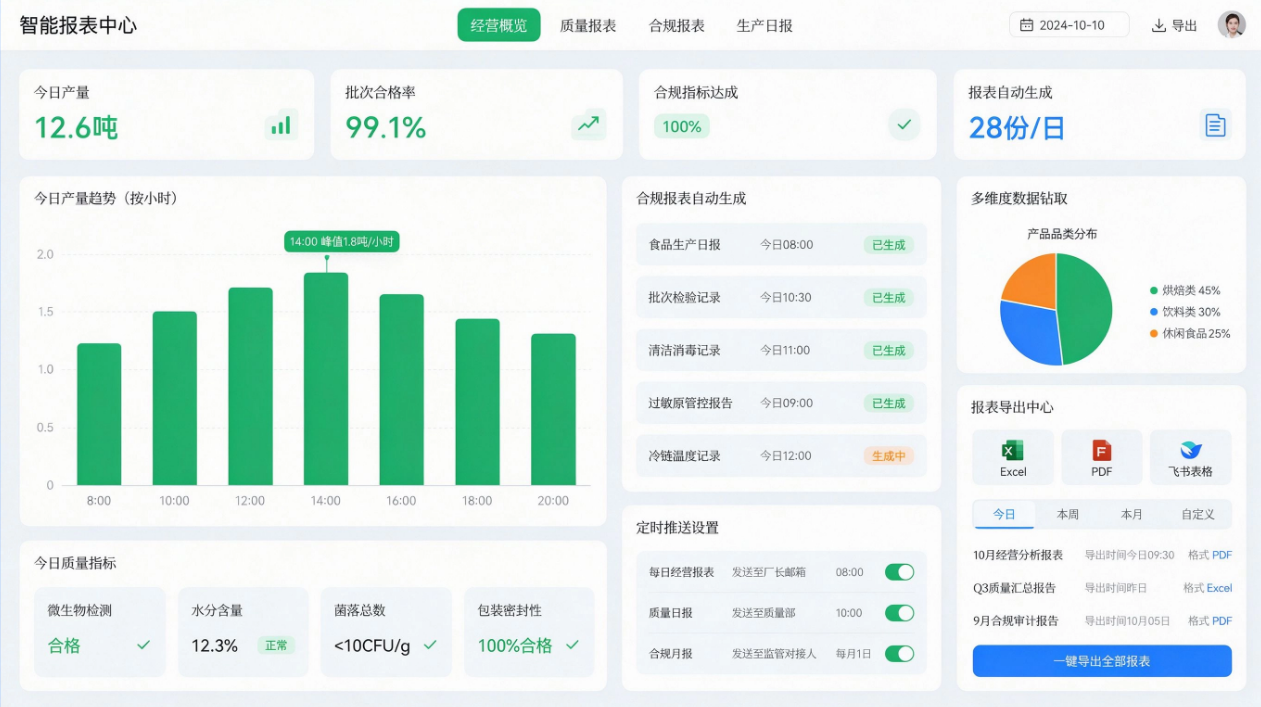Click the 28份/日 report count value
Viewport: 1261px width, 707px height.
(1017, 127)
